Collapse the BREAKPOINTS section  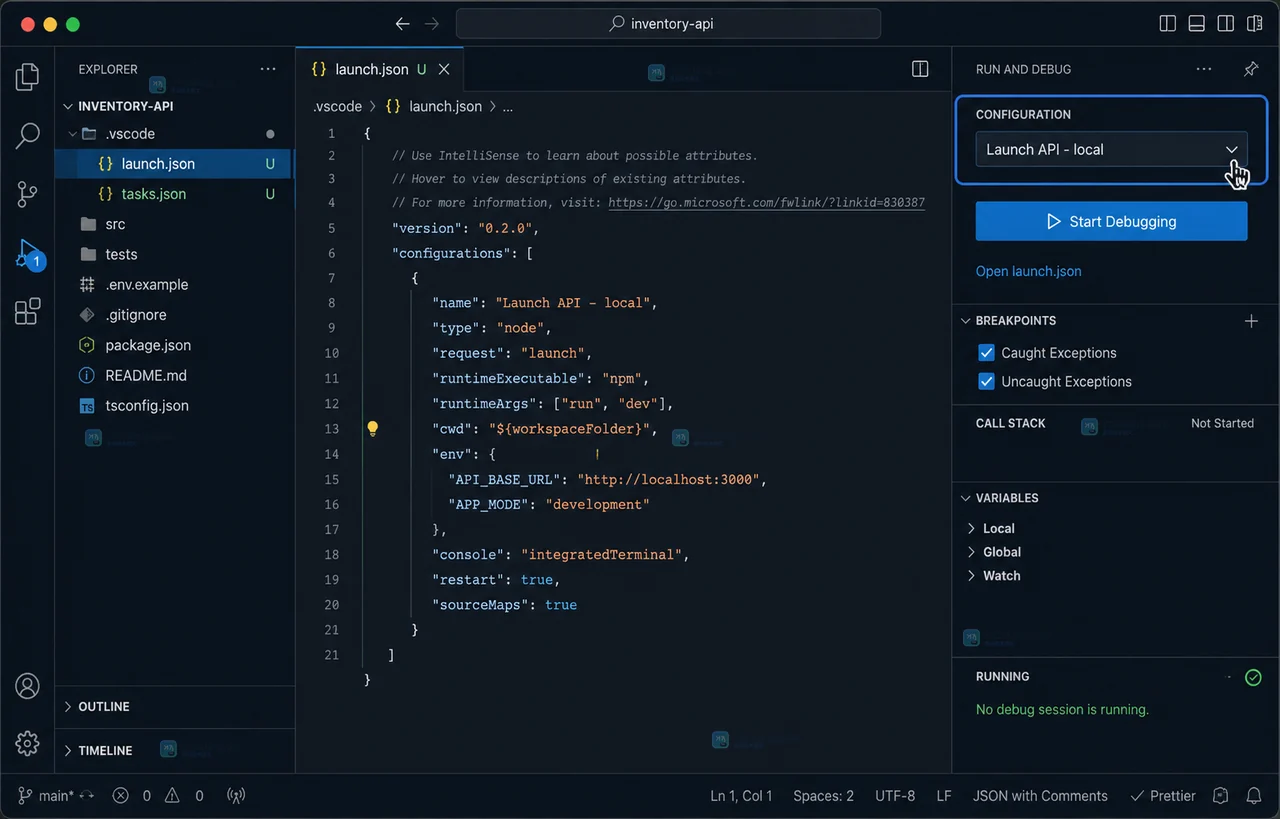tap(966, 321)
